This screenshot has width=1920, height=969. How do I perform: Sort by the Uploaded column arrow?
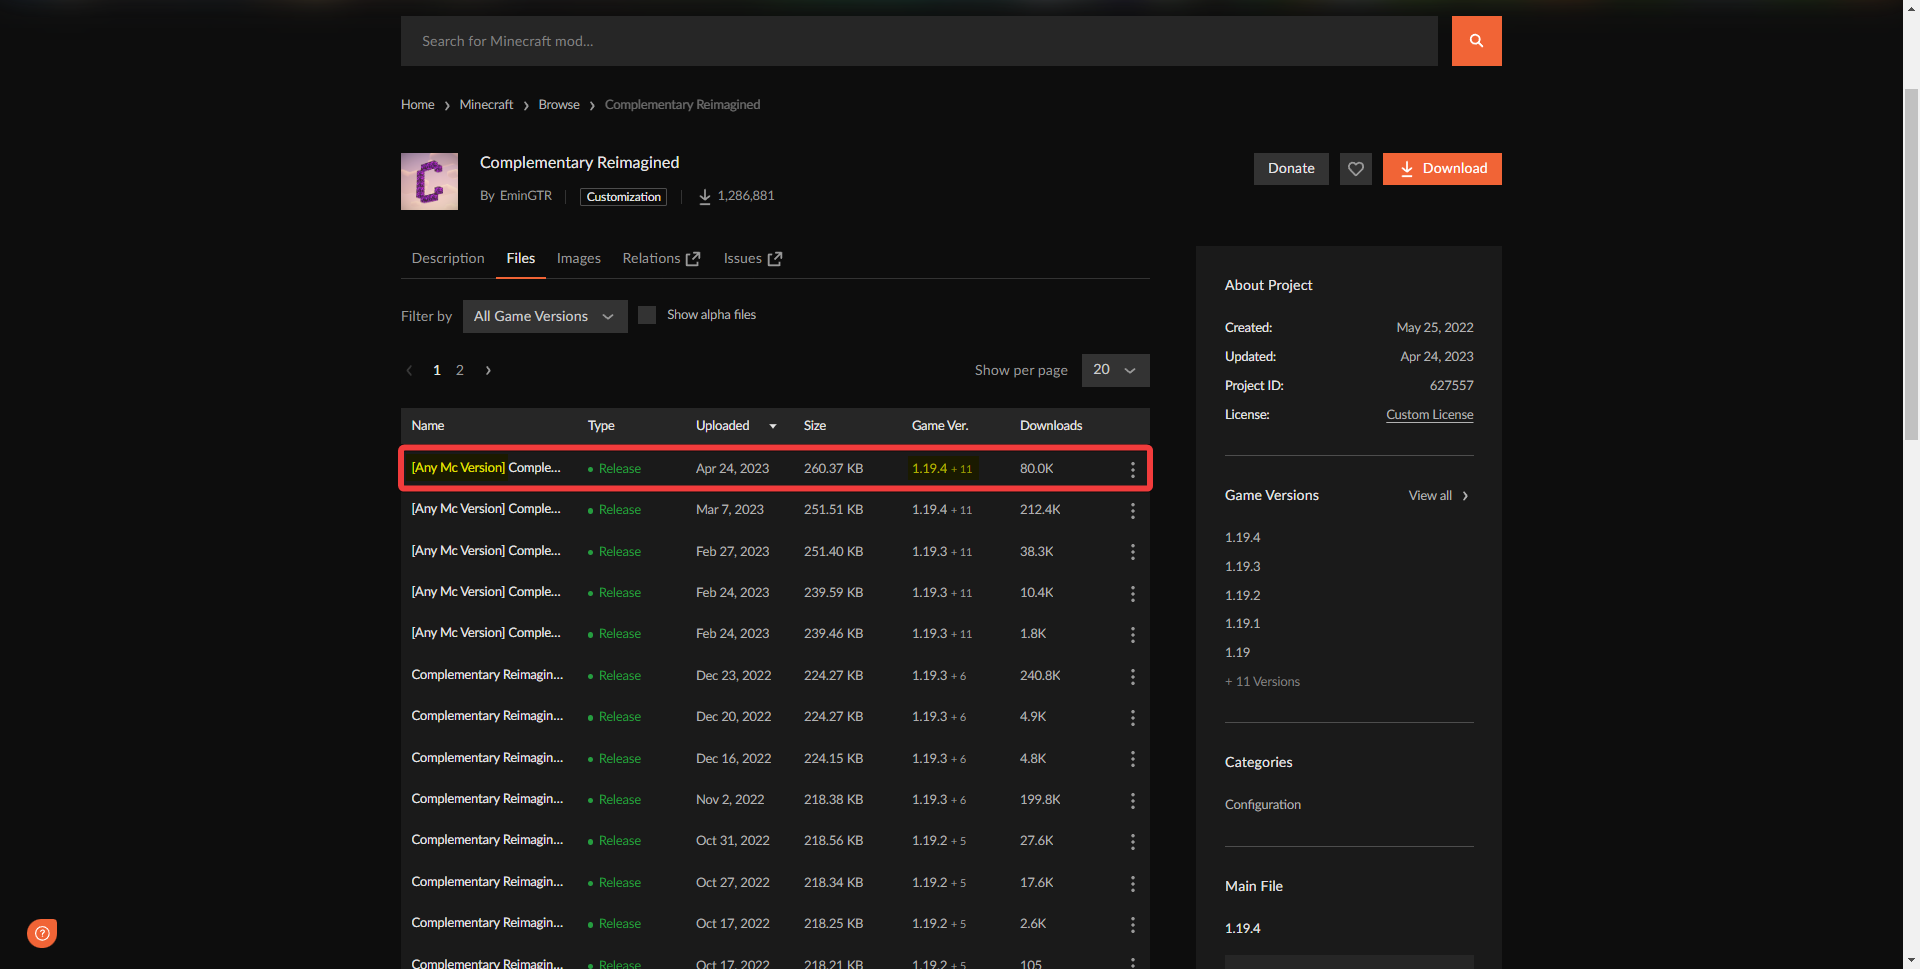click(772, 426)
